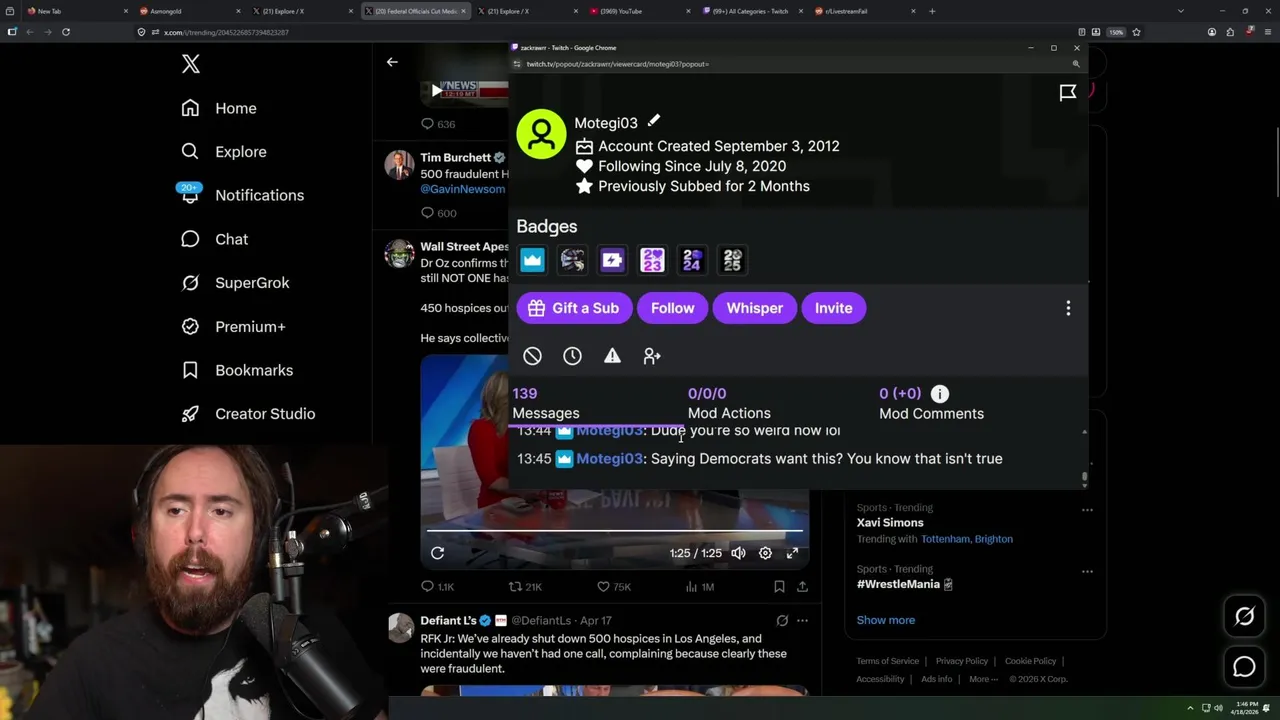Like the post with 75K likes
Viewport: 1280px width, 720px height.
click(603, 587)
